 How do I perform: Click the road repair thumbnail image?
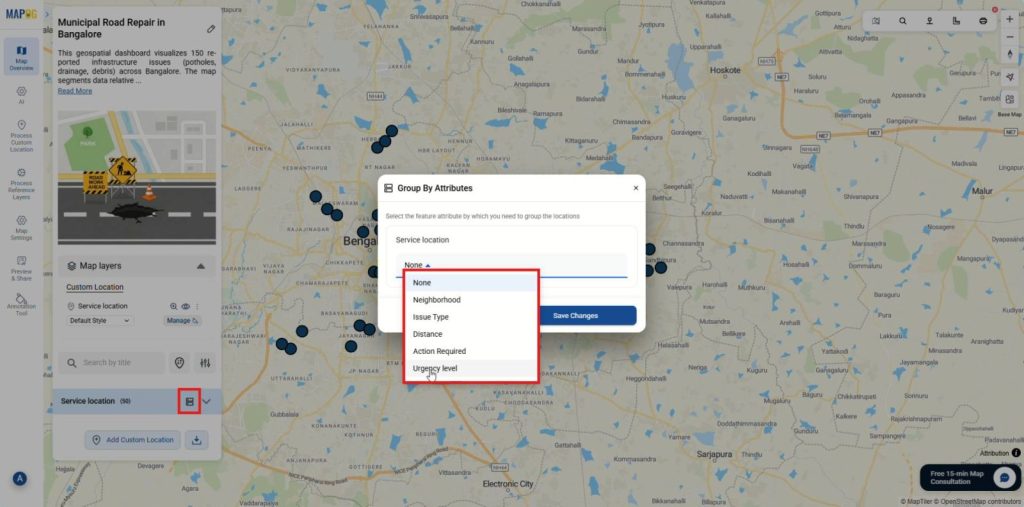point(137,178)
